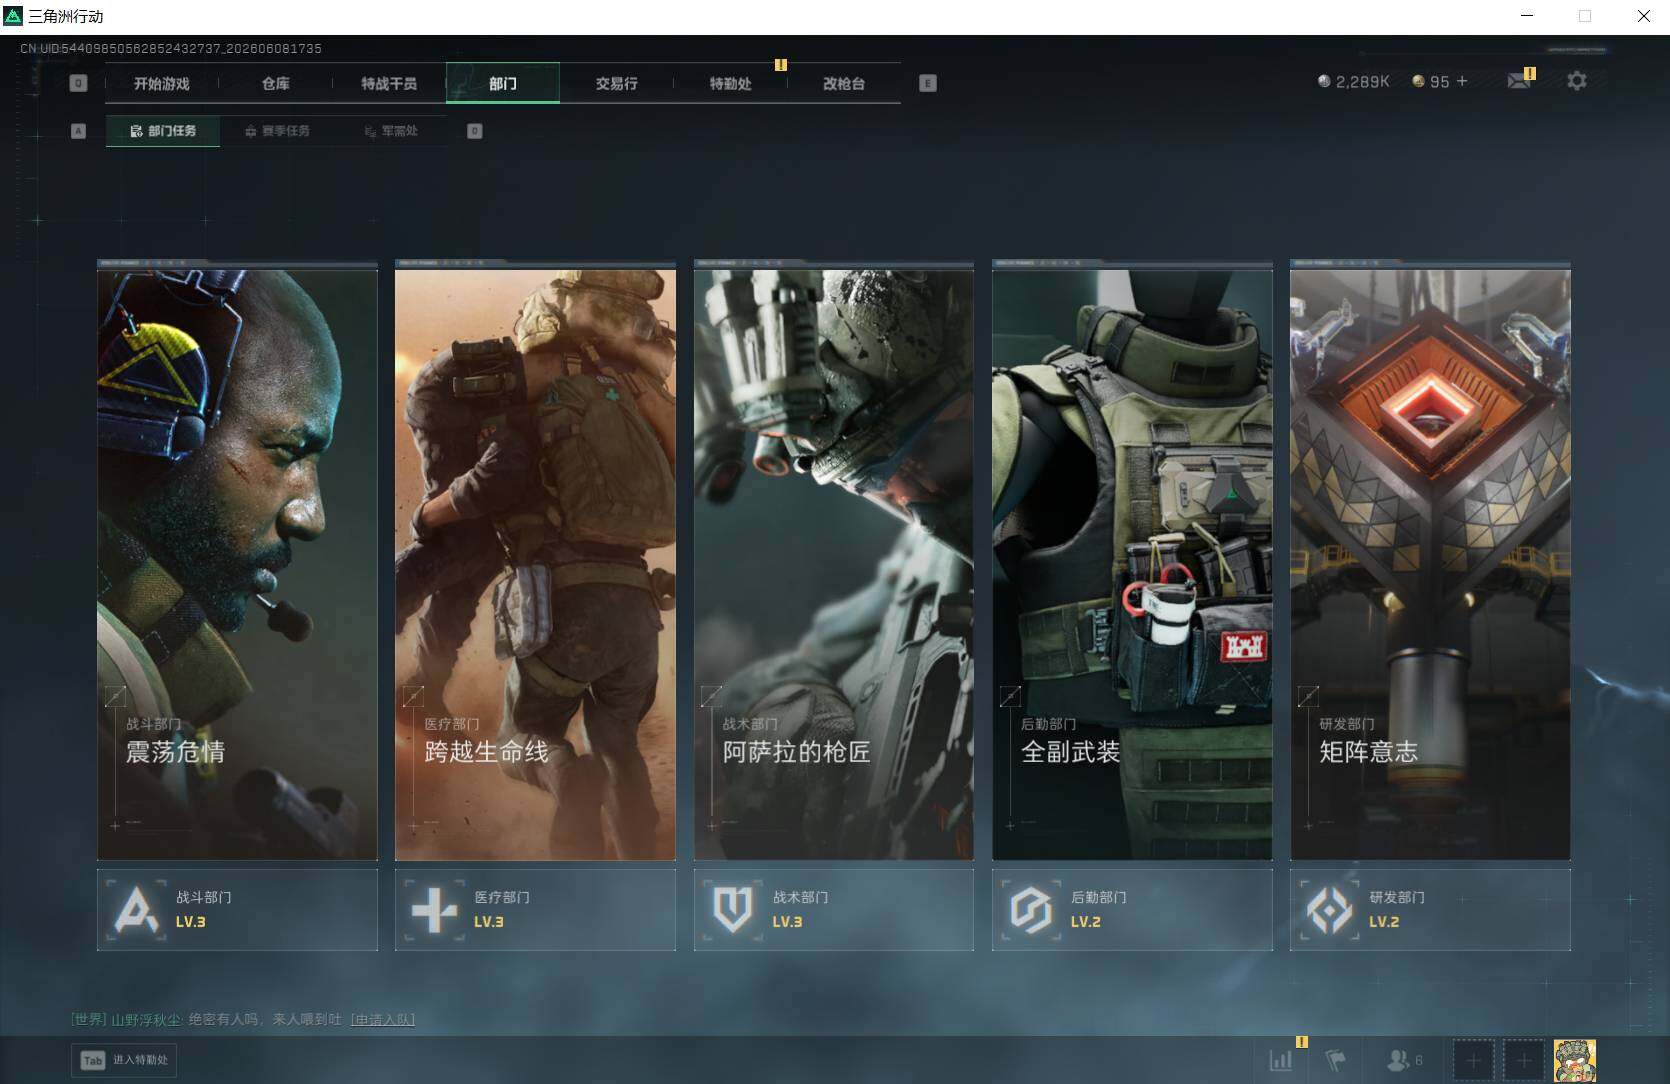Click the first empty squad slot plus
This screenshot has height=1084, width=1670.
pos(1473,1060)
